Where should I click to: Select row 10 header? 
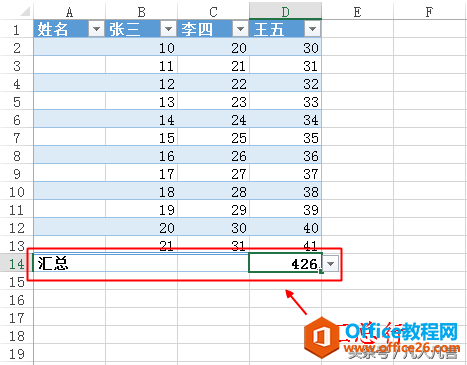point(17,192)
